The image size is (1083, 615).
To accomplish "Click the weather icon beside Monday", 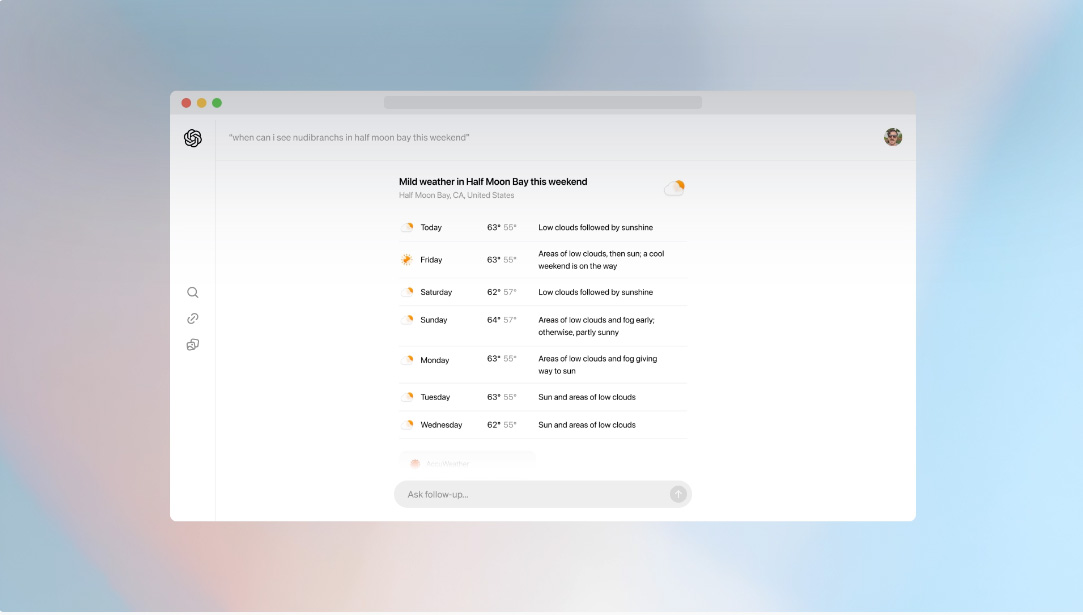I will click(x=407, y=360).
